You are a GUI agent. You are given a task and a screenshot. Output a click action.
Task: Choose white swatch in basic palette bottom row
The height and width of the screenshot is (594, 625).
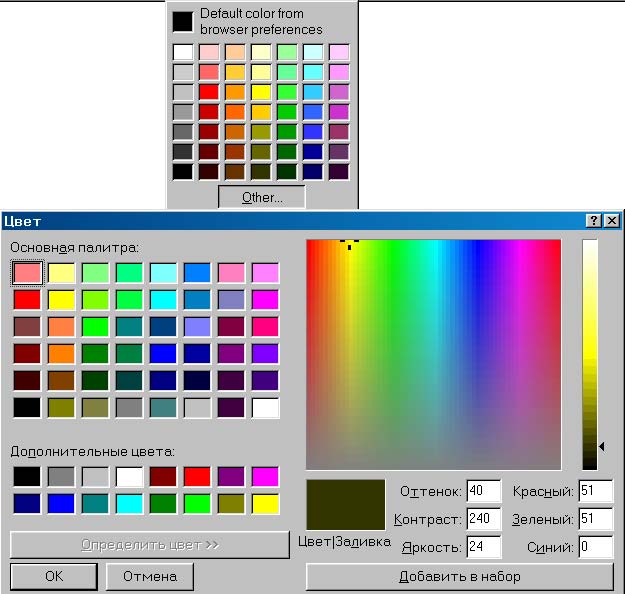[x=265, y=408]
